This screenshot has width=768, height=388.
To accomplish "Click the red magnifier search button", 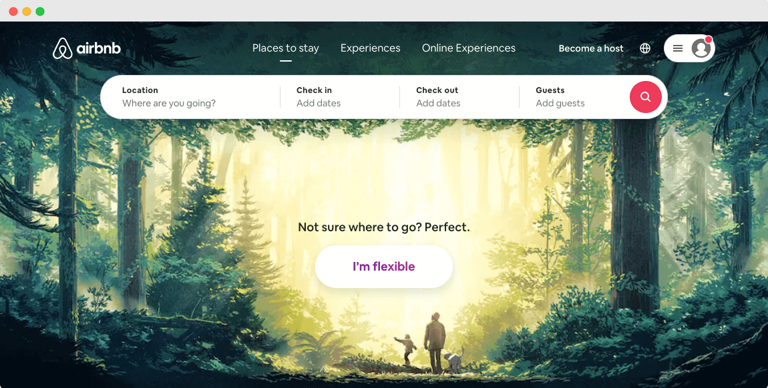I will pos(646,97).
